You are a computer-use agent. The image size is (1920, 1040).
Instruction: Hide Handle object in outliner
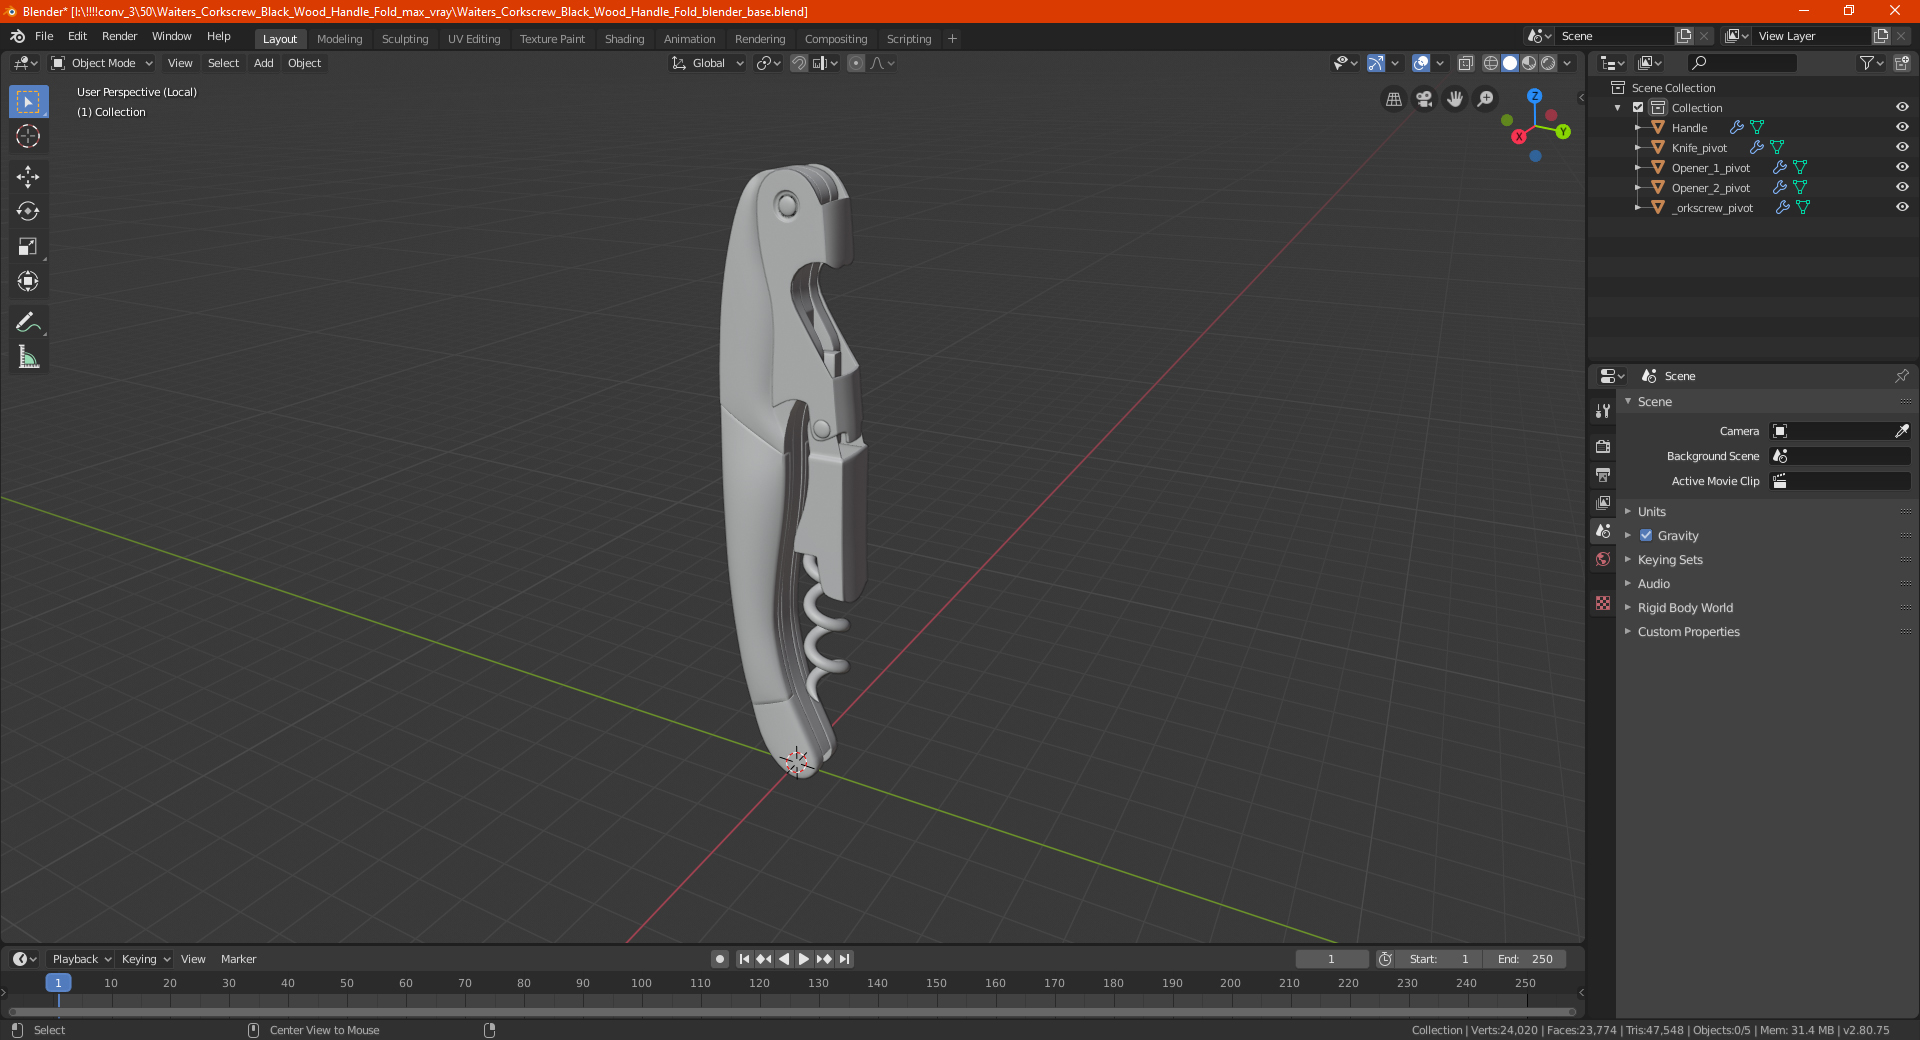[1902, 127]
